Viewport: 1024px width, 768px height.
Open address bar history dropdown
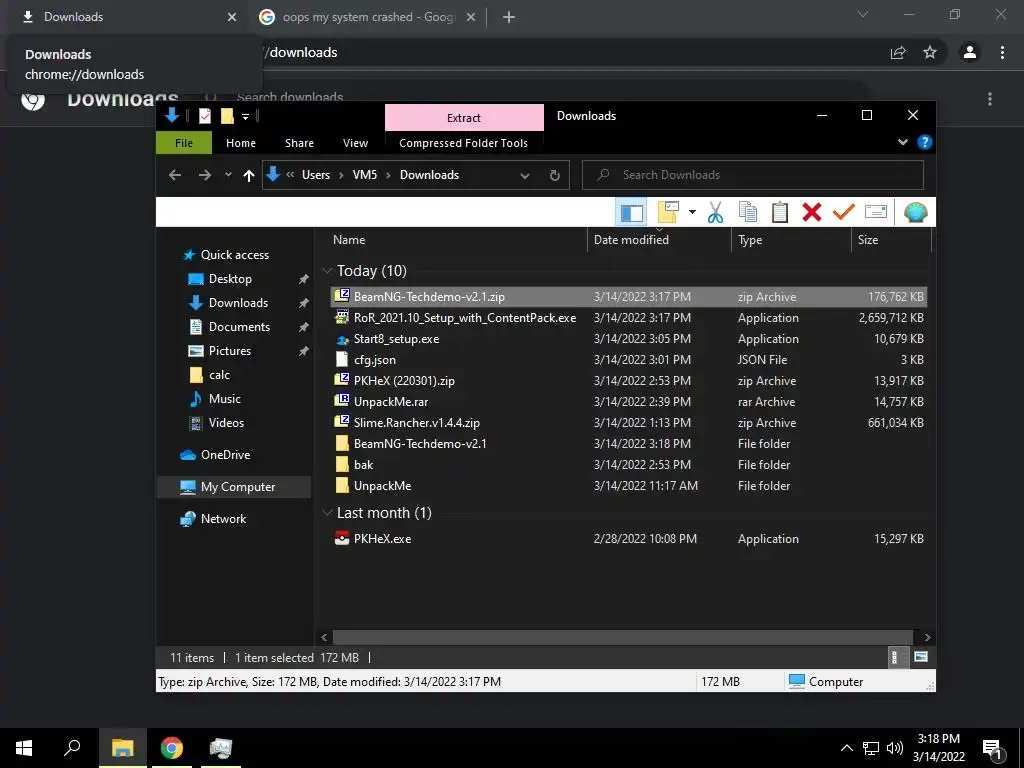524,176
